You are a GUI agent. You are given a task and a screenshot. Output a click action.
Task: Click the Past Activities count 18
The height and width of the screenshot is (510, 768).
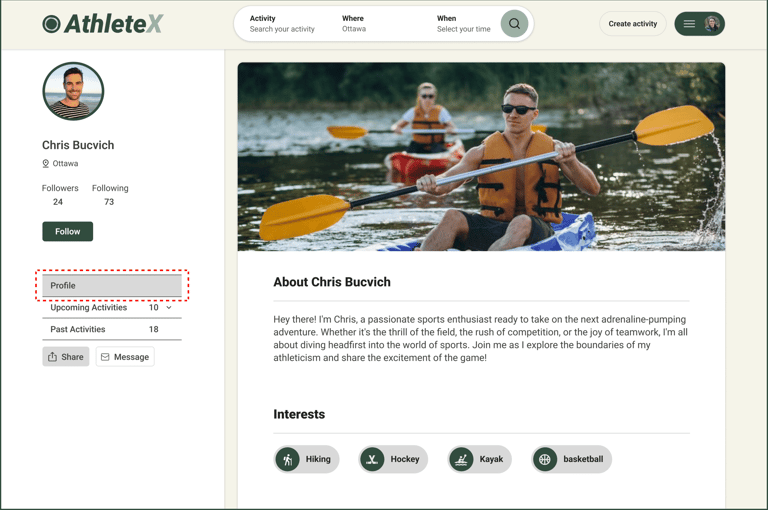click(153, 329)
